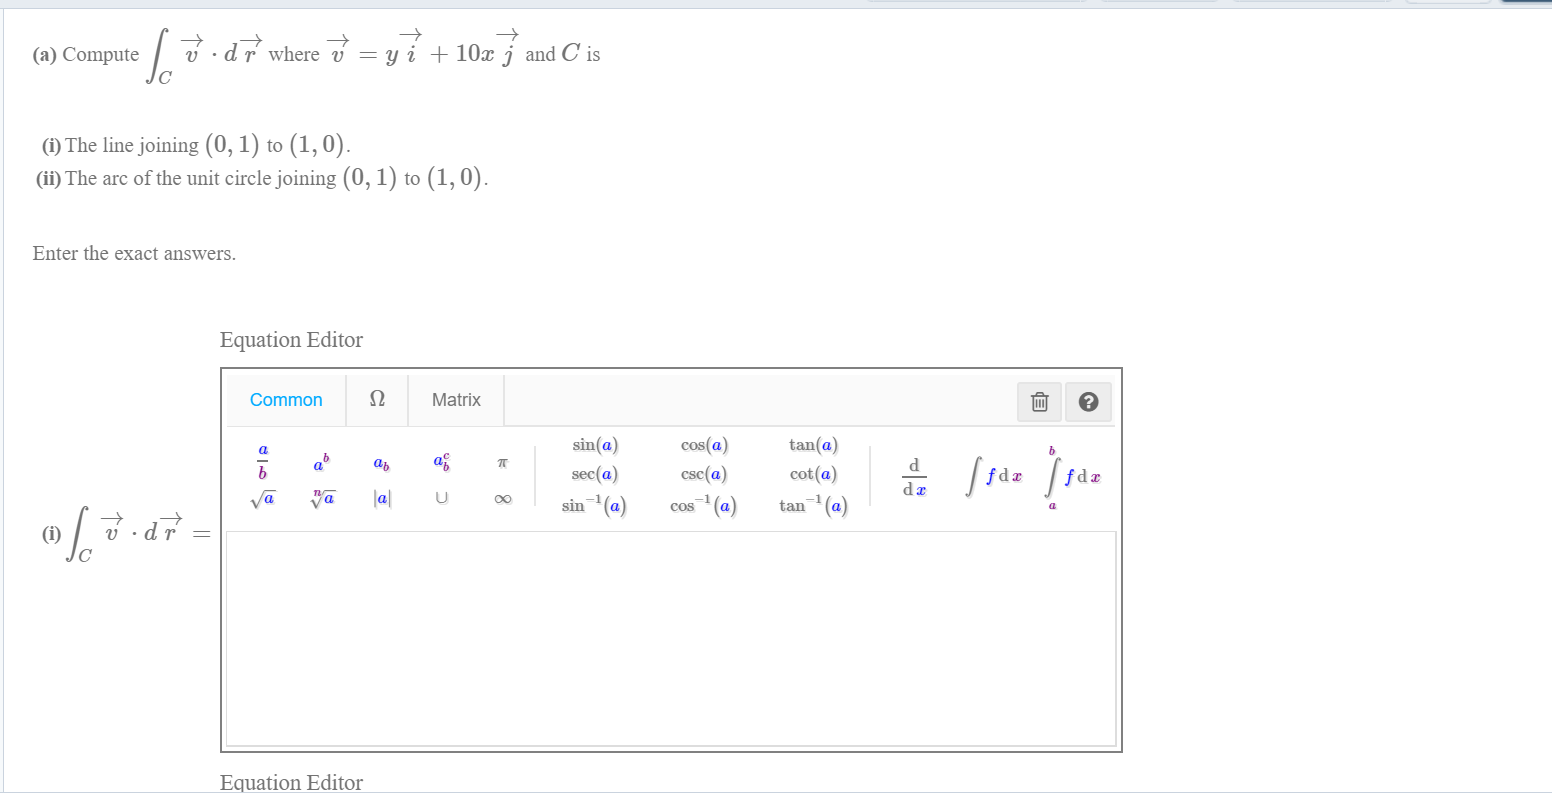Insert the cos(a) function
This screenshot has width=1552, height=795.
[704, 445]
